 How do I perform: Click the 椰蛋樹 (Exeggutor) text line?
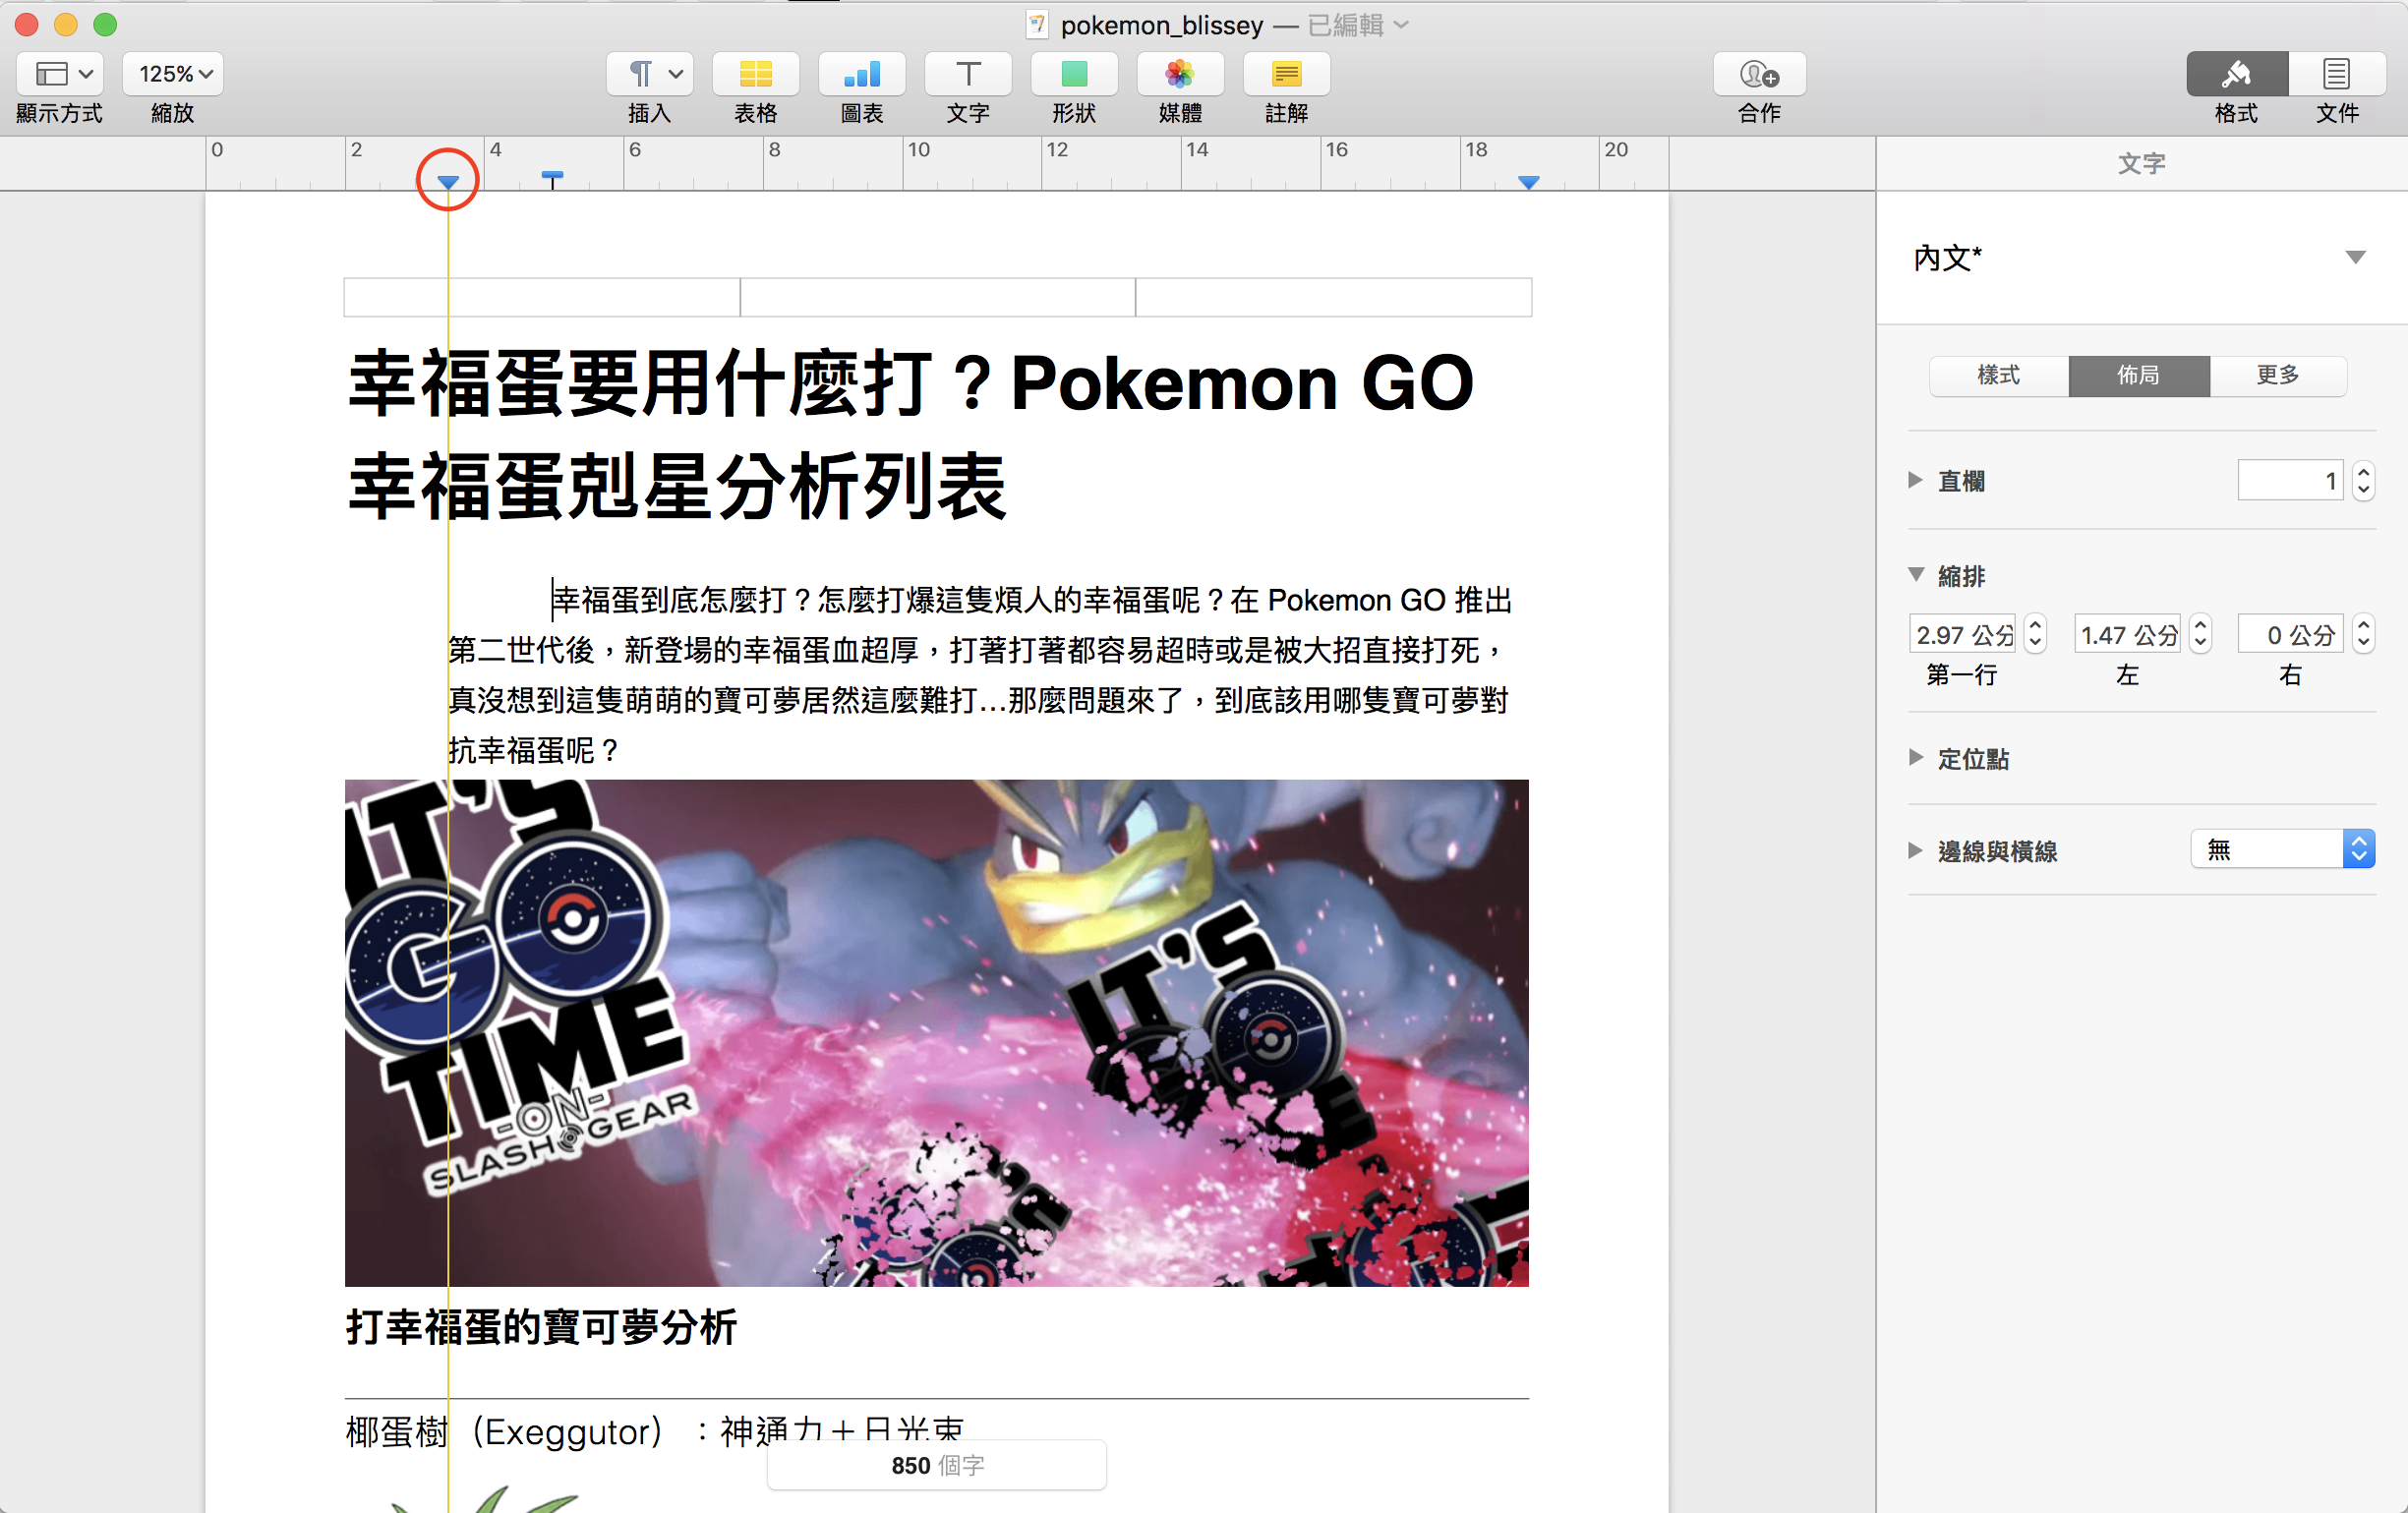click(655, 1432)
